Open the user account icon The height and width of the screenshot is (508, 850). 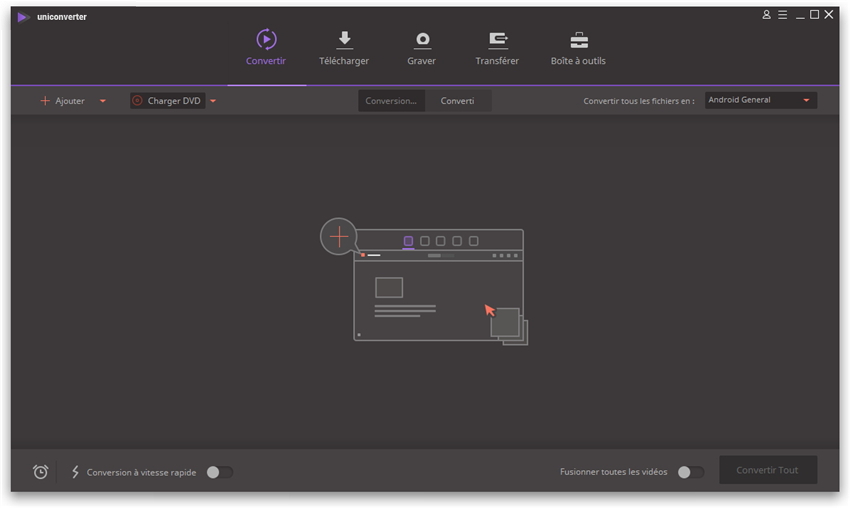[766, 15]
